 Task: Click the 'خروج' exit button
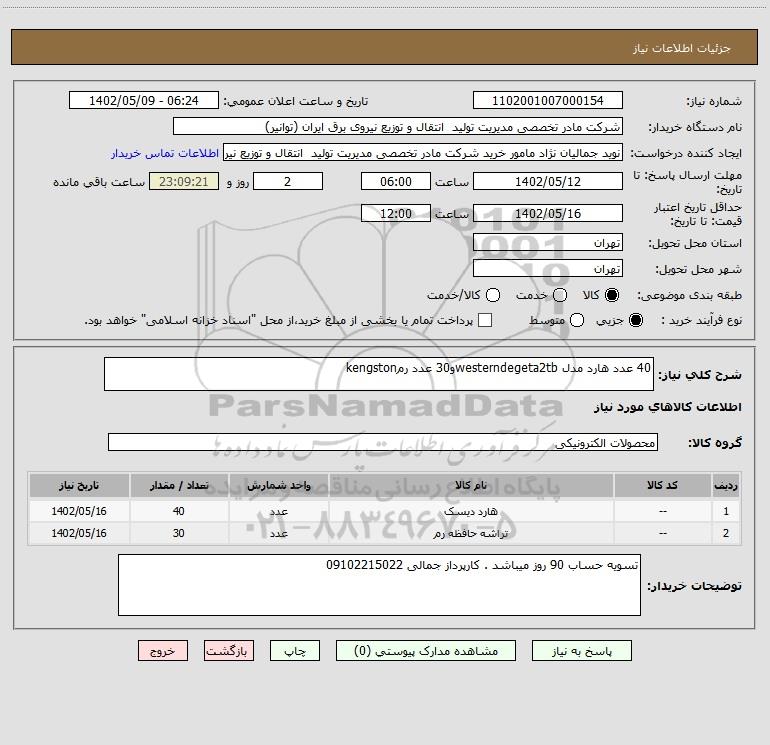coord(163,651)
